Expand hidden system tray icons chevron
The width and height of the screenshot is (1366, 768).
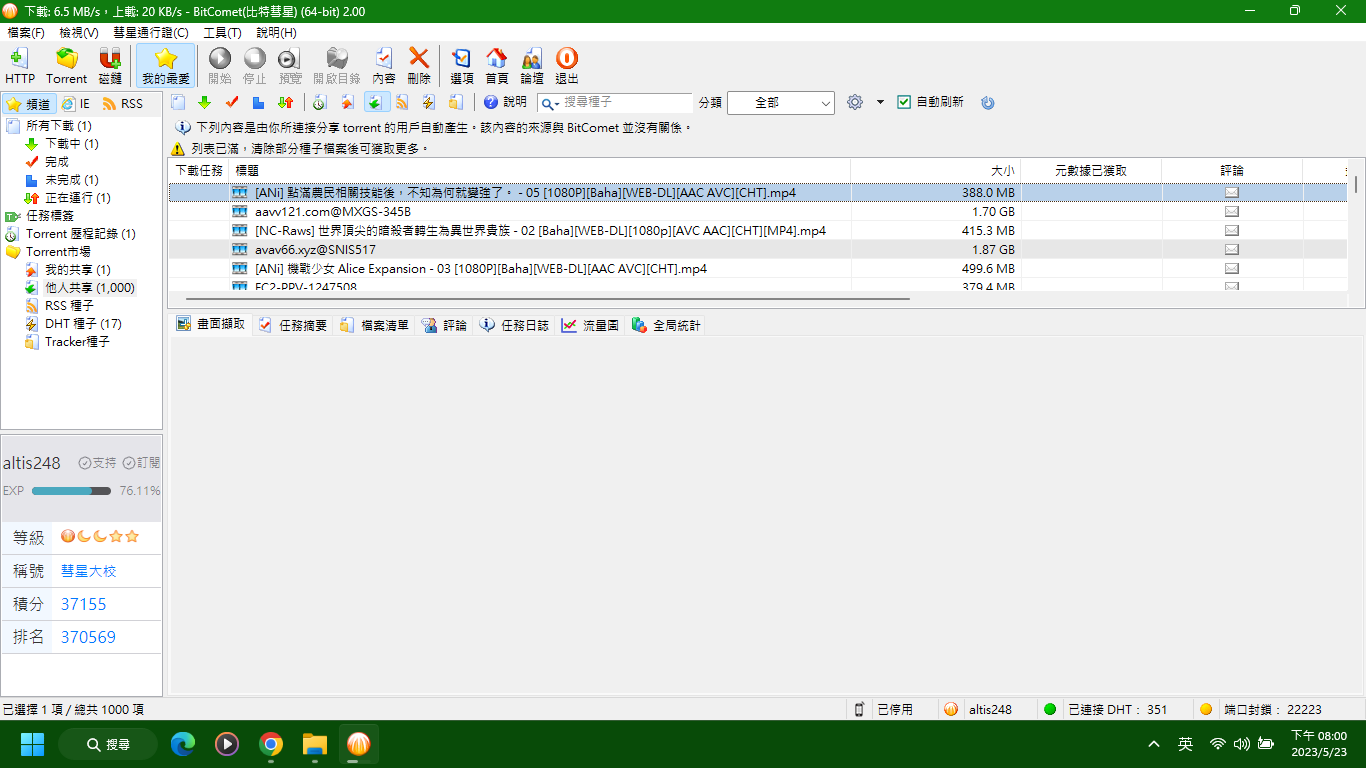(1154, 744)
